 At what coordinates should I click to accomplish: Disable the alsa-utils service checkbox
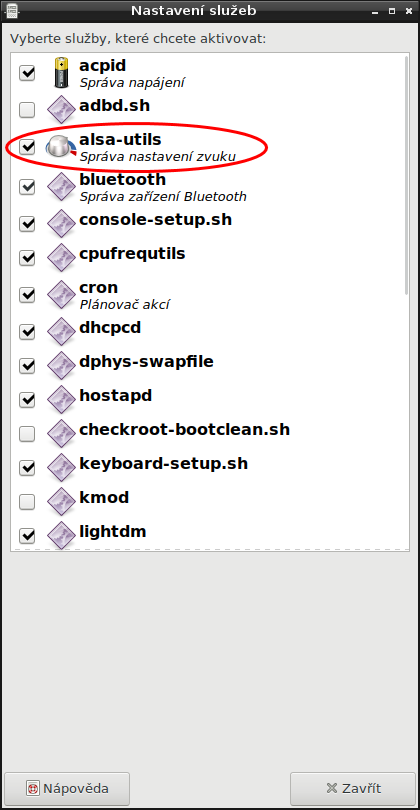click(27, 147)
